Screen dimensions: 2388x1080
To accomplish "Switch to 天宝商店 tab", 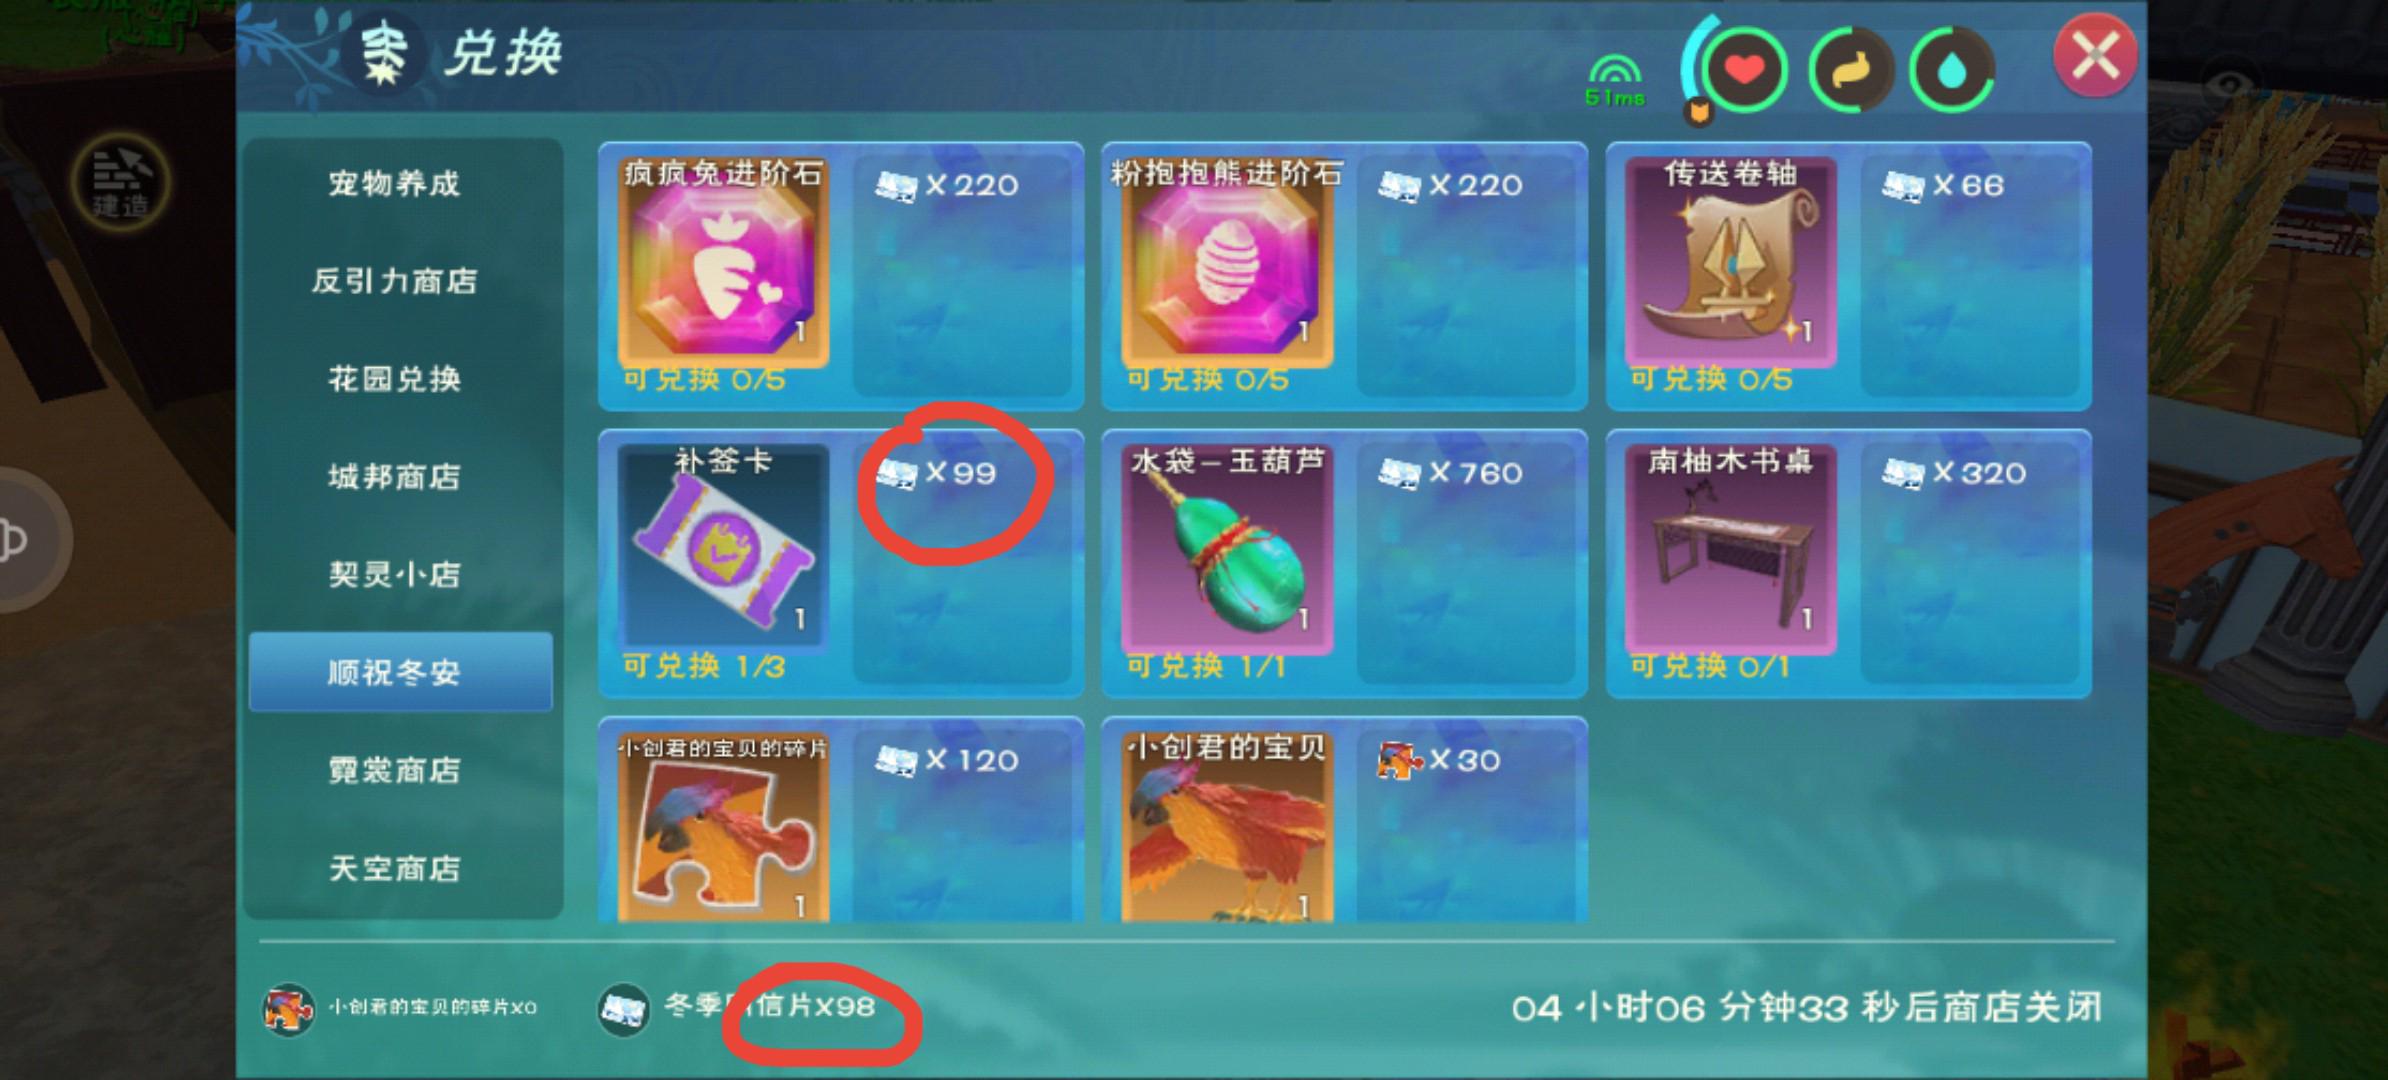I will pos(395,868).
